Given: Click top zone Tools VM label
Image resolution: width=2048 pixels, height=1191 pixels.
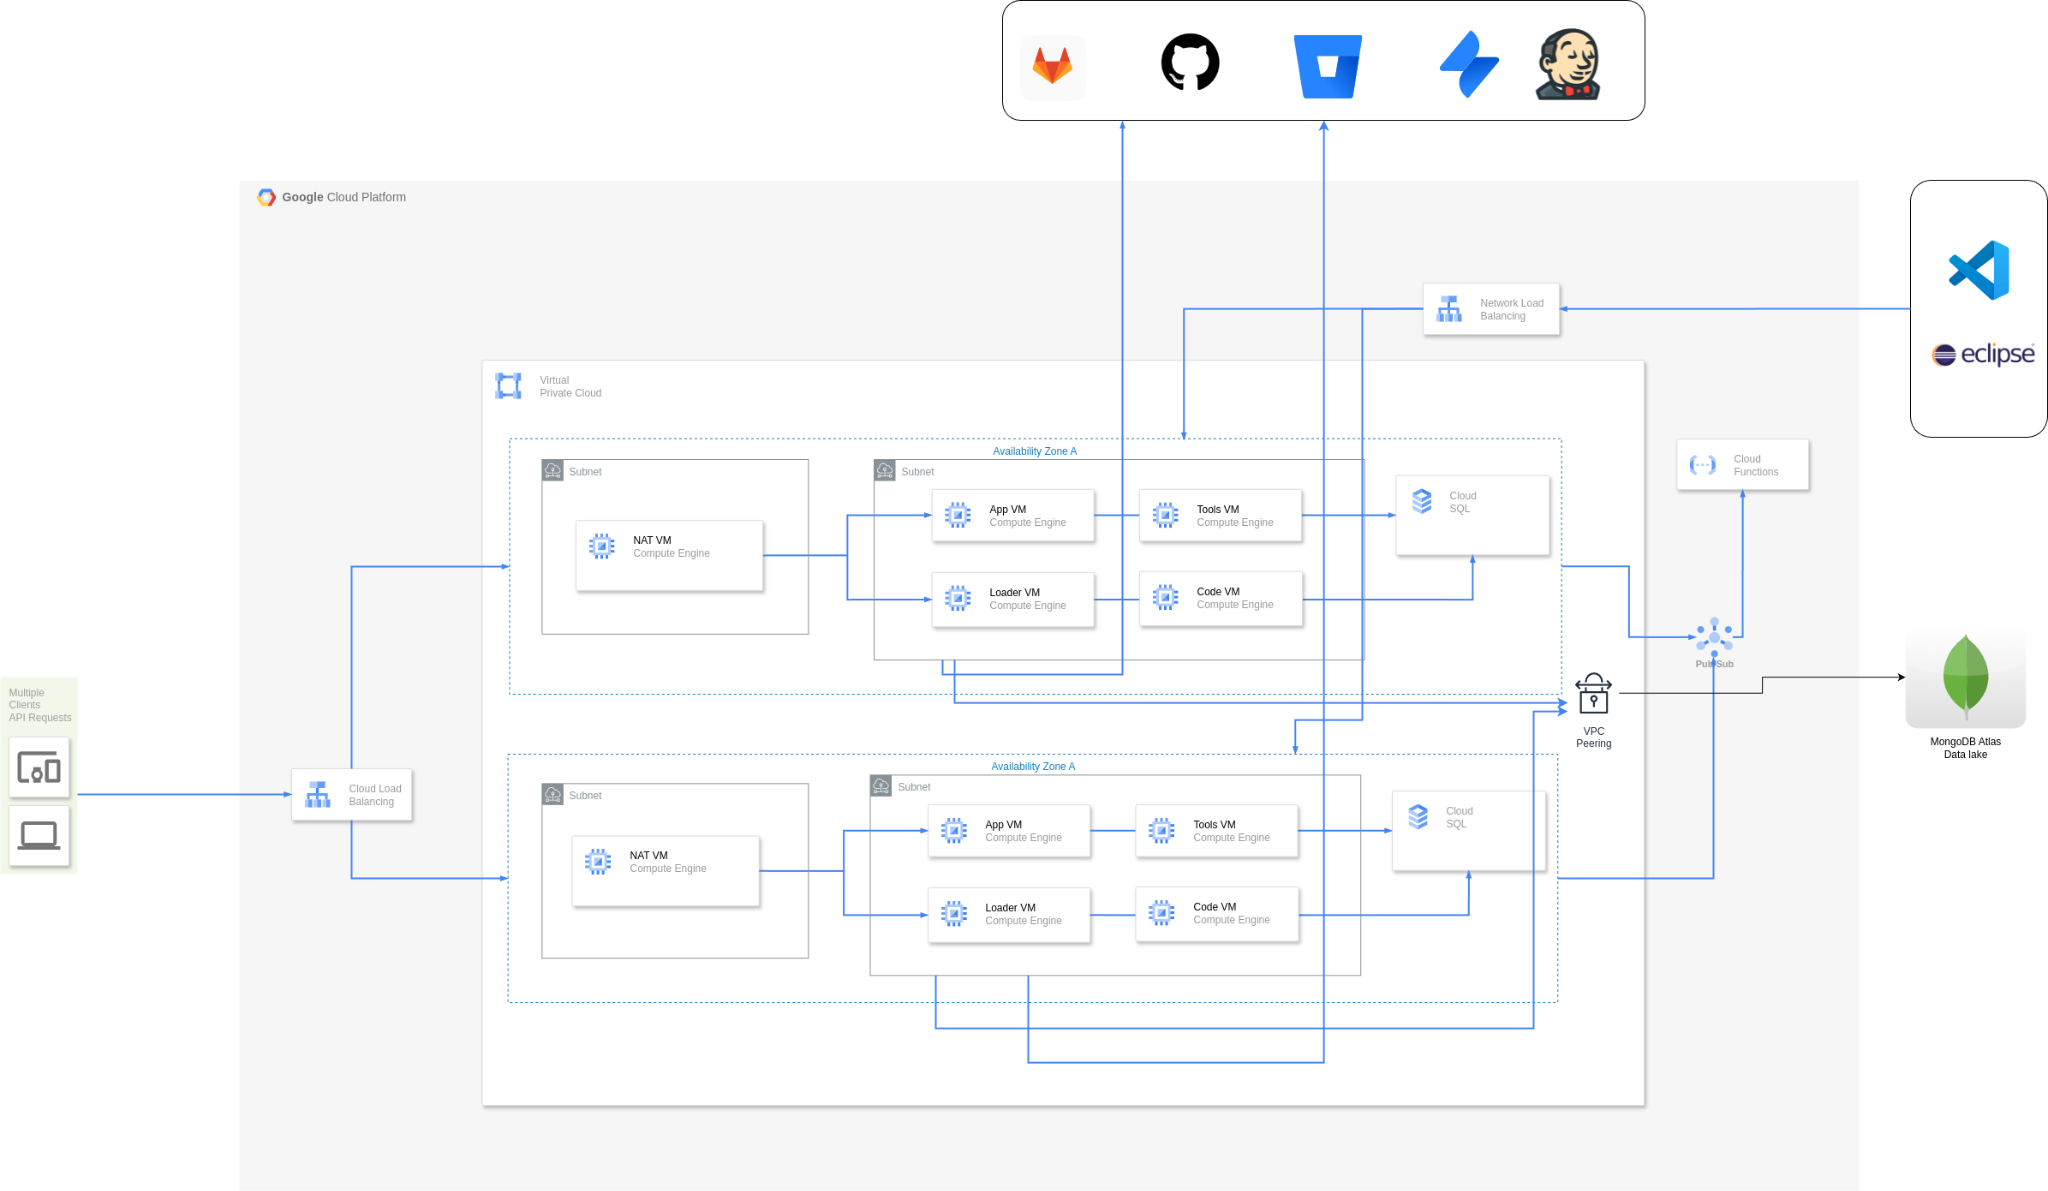Looking at the screenshot, I should (x=1218, y=509).
